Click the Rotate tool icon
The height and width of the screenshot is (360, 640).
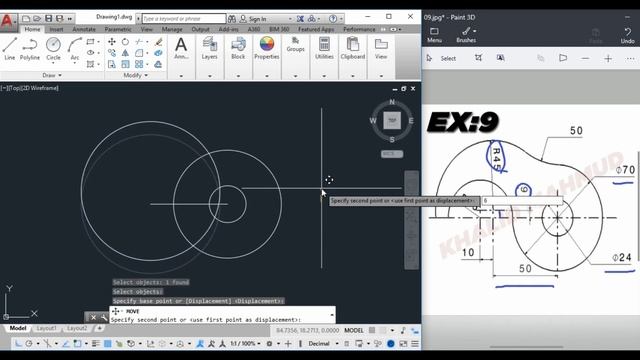pos(125,42)
